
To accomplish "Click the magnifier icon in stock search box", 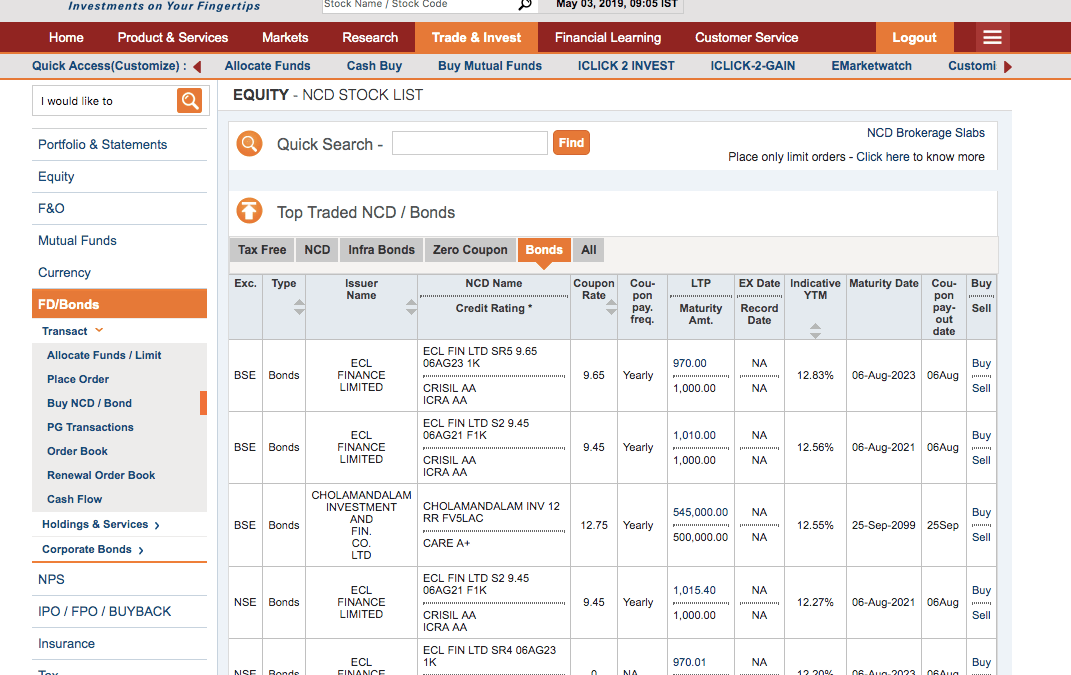I will pos(525,5).
